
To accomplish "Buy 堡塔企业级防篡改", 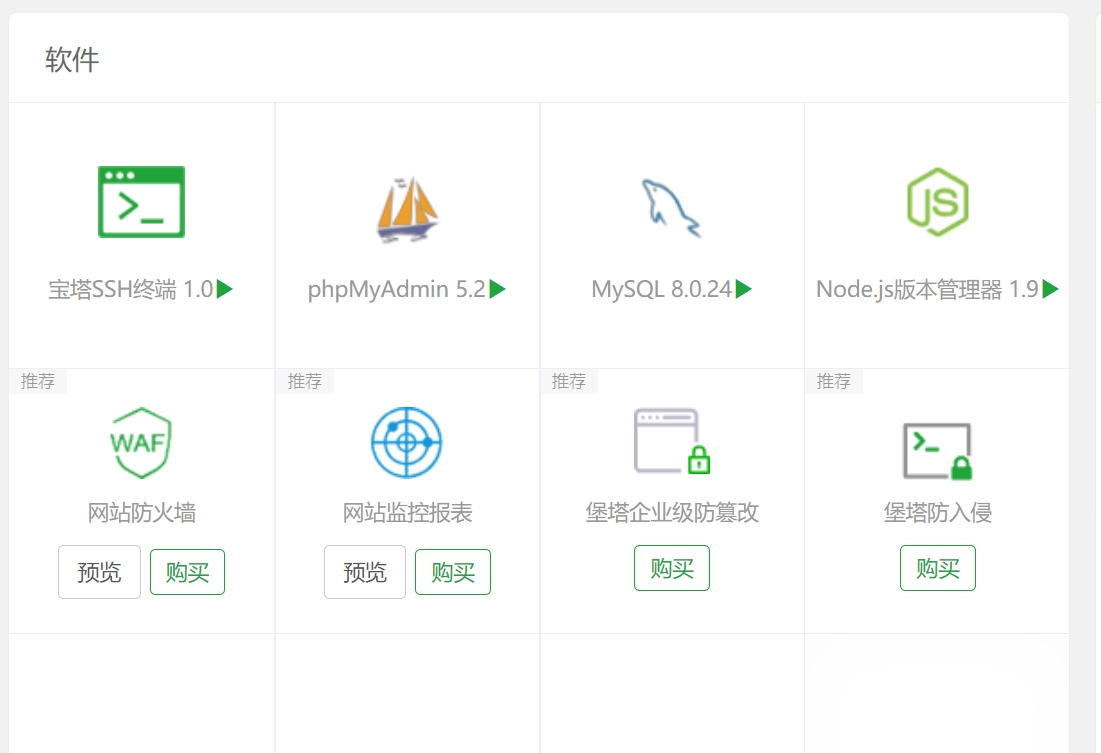I will click(672, 568).
